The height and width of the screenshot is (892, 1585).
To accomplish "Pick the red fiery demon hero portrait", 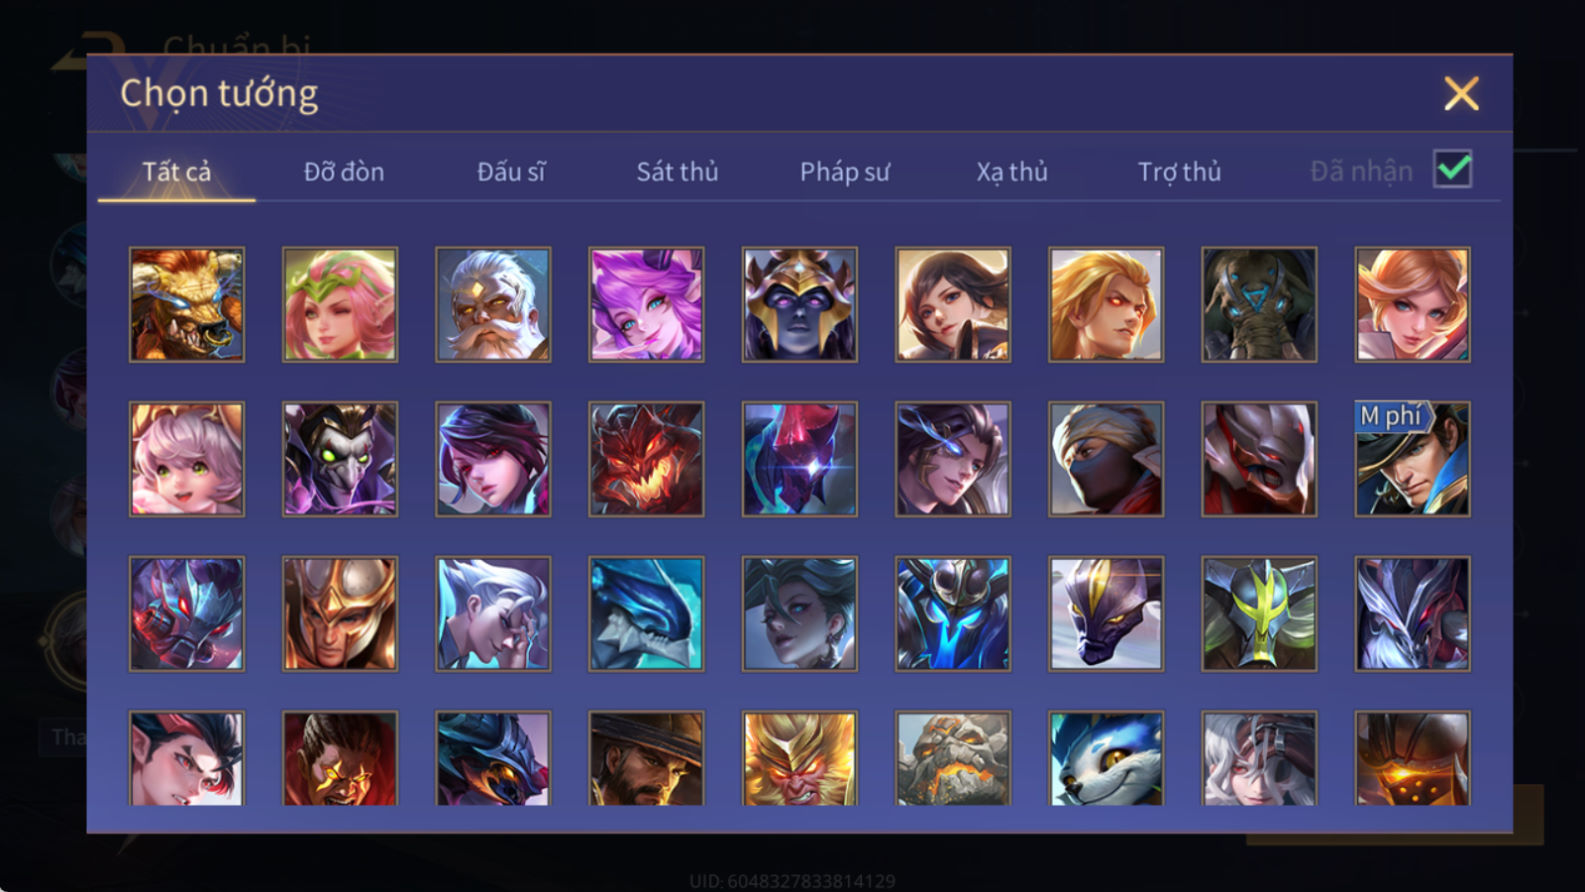I will 646,459.
